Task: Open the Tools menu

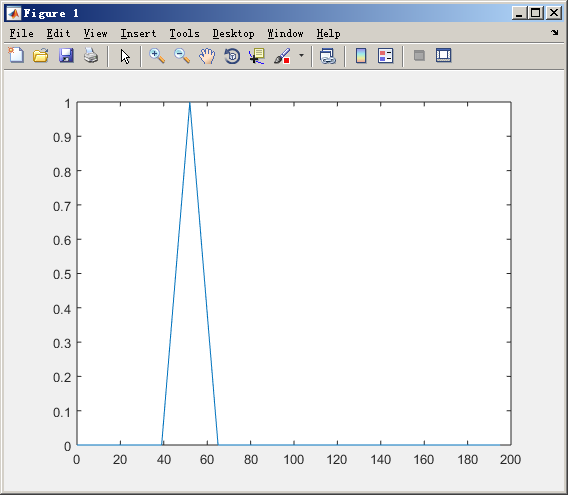Action: point(184,33)
